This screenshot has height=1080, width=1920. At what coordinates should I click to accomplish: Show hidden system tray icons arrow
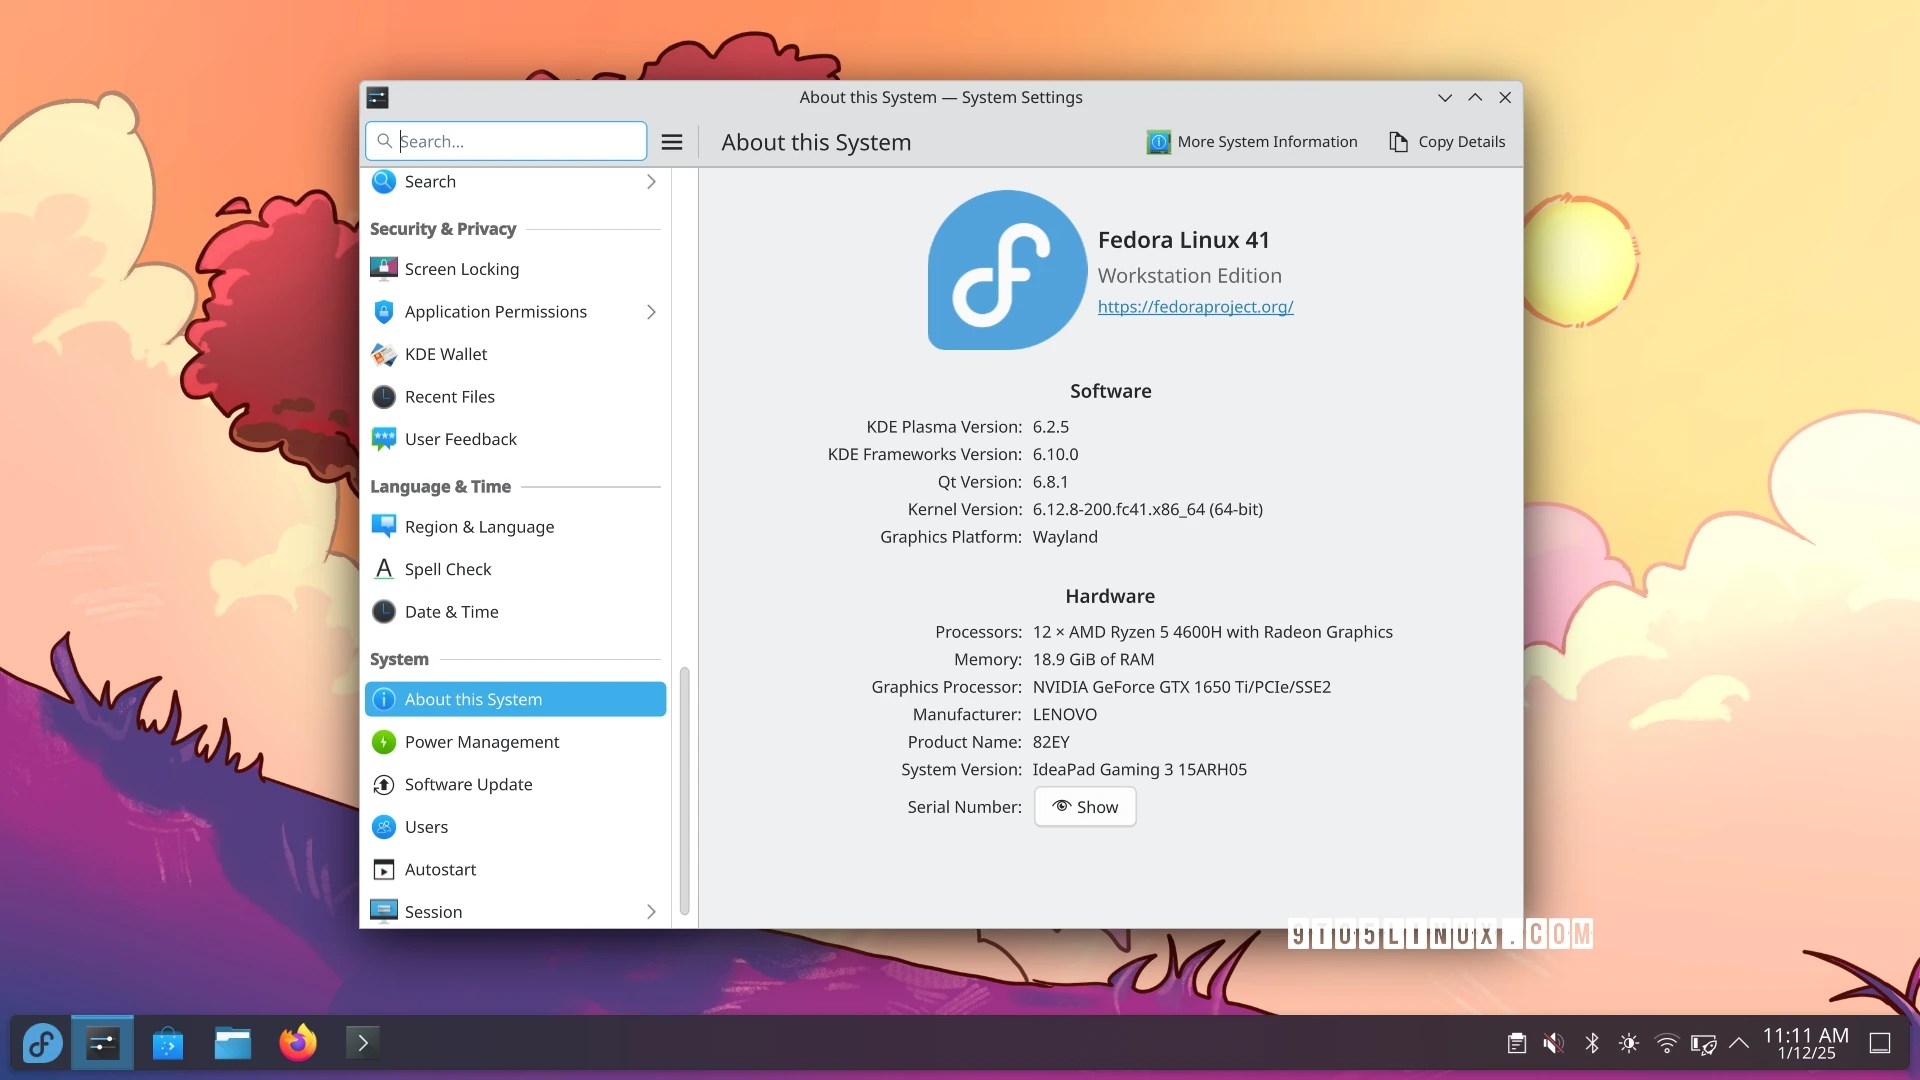tap(1739, 1044)
